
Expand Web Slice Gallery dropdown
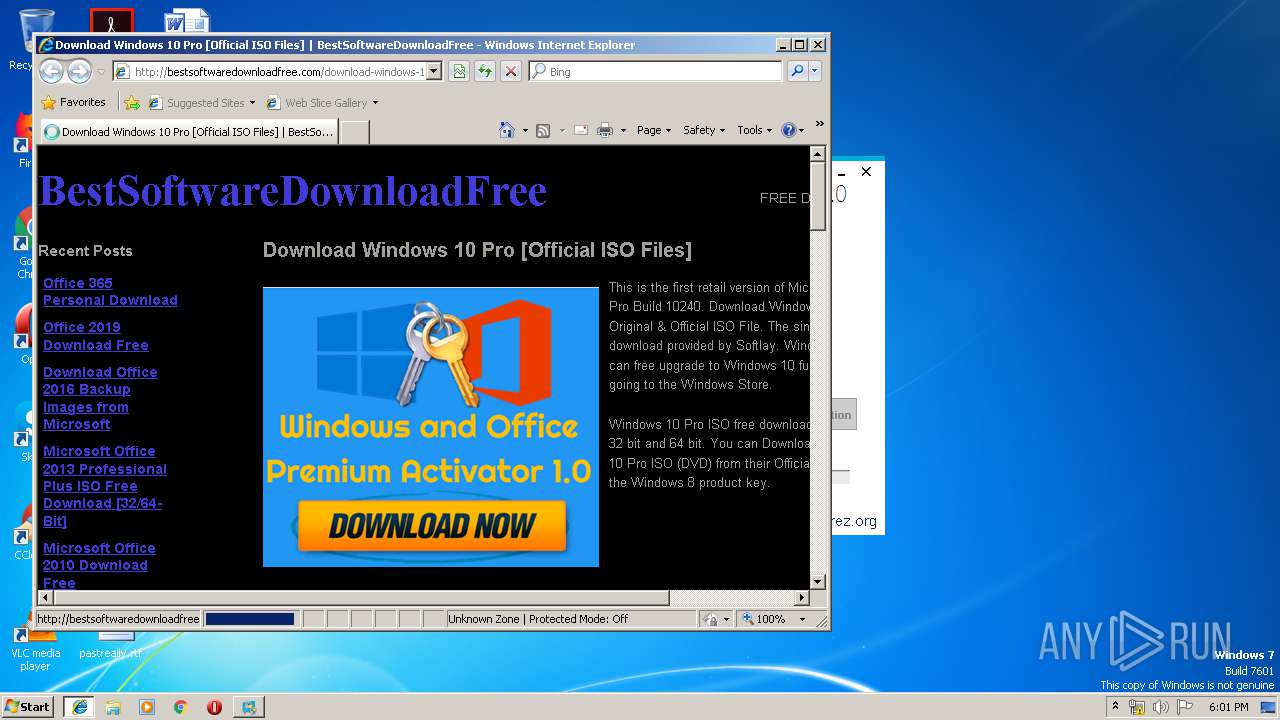pos(375,102)
